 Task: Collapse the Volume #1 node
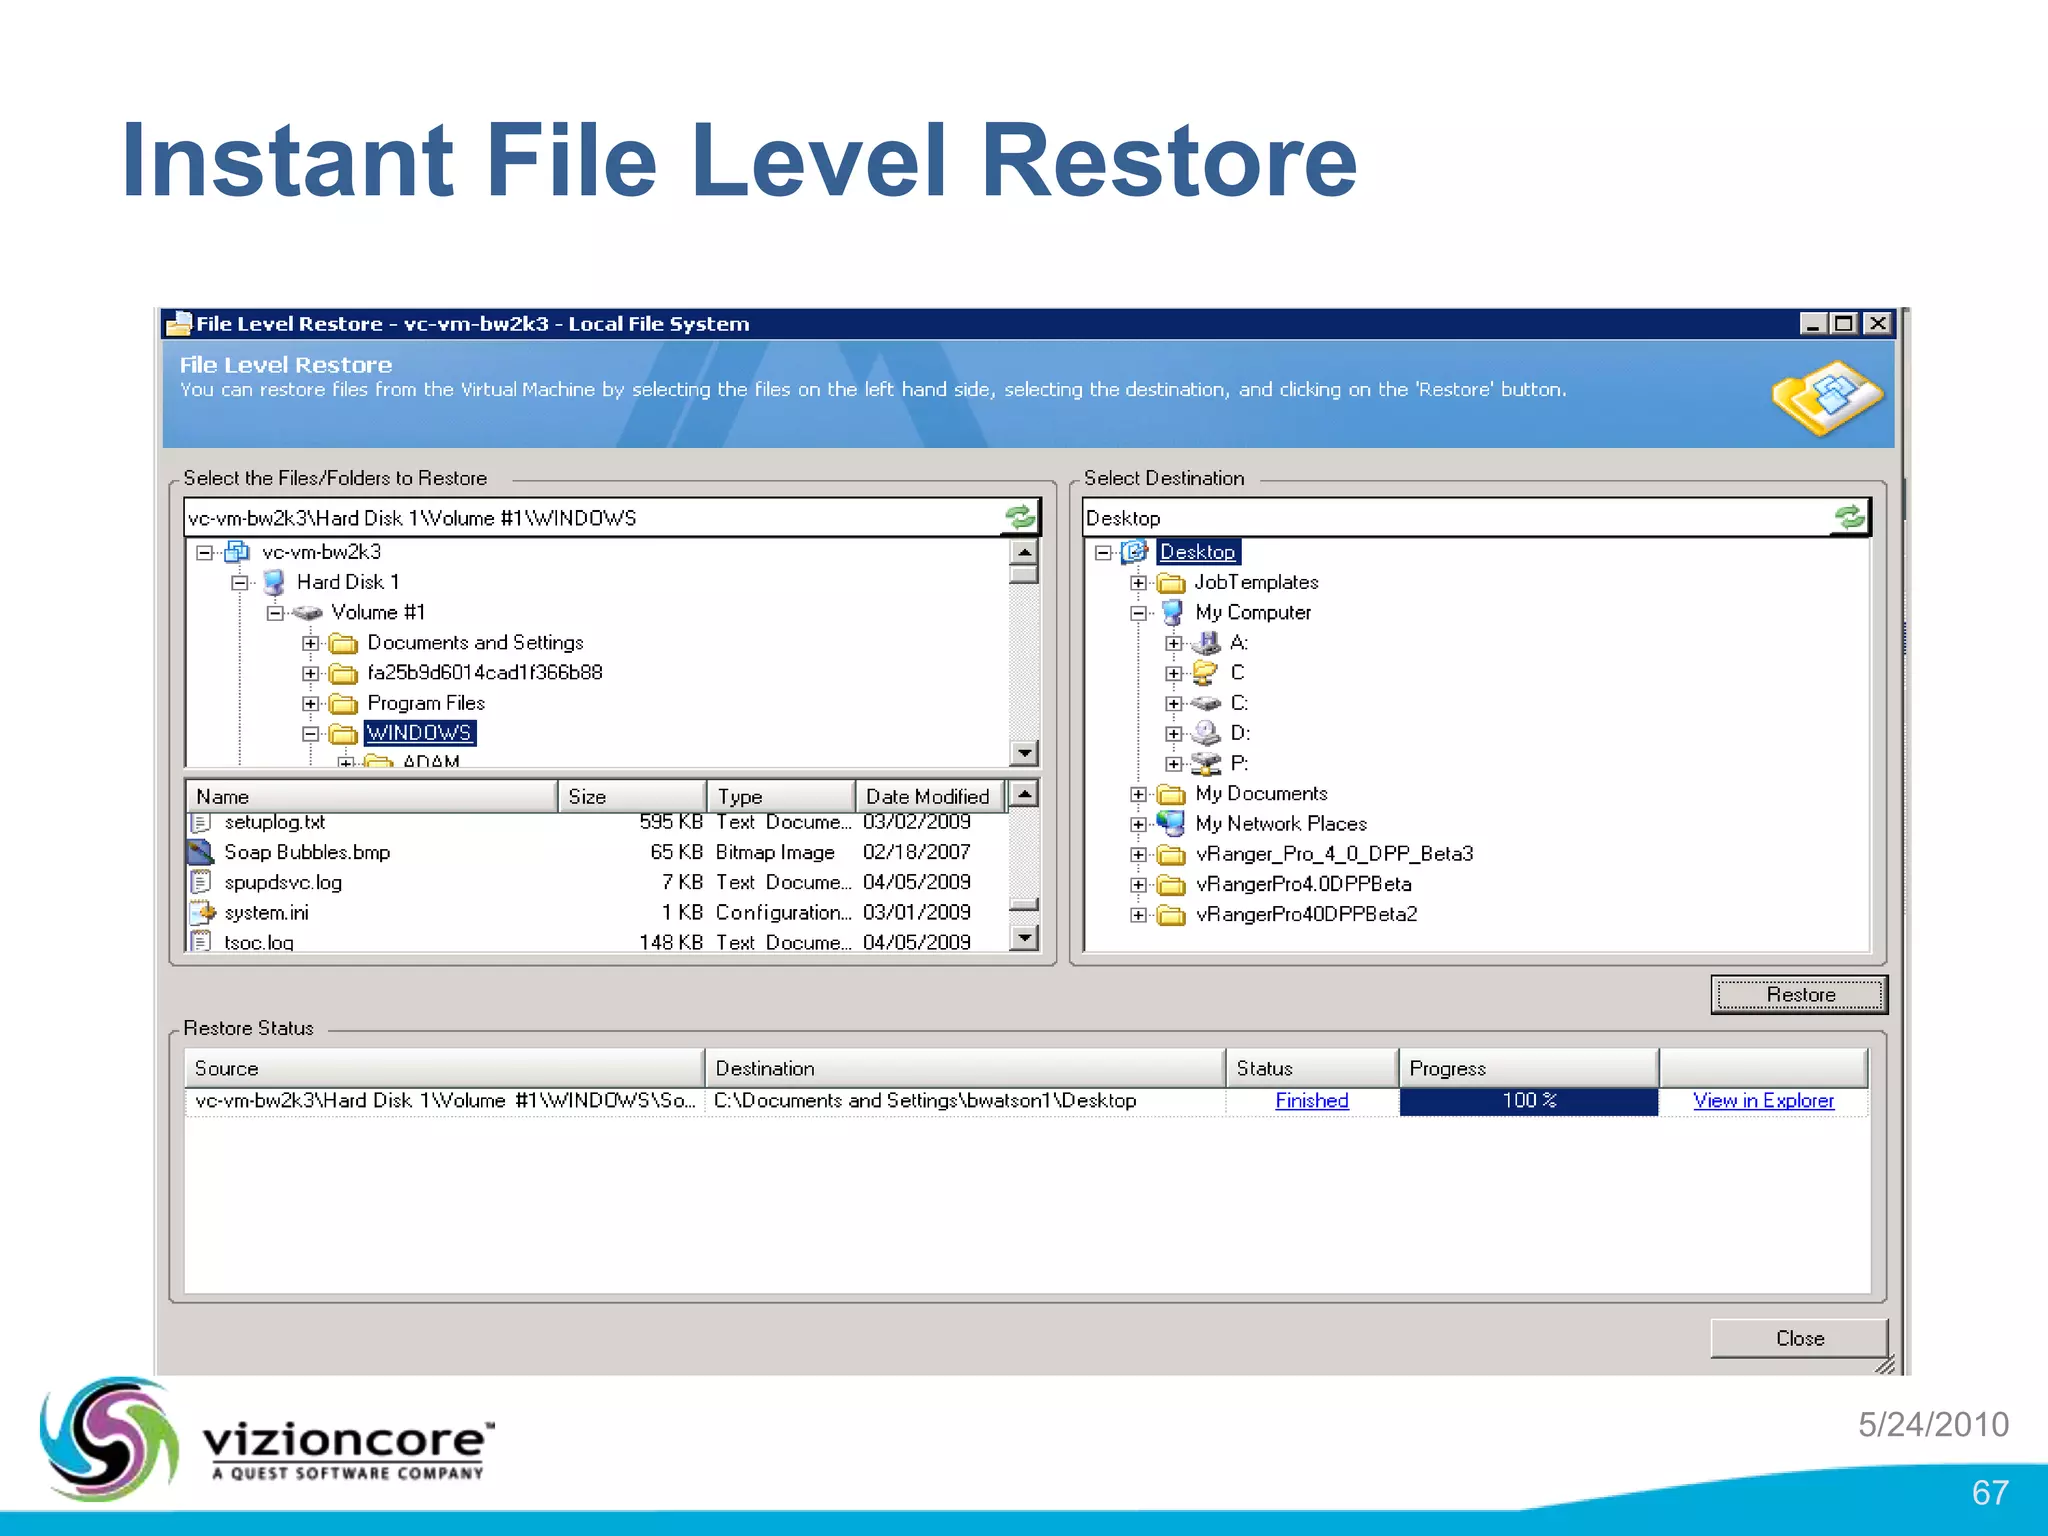point(275,613)
